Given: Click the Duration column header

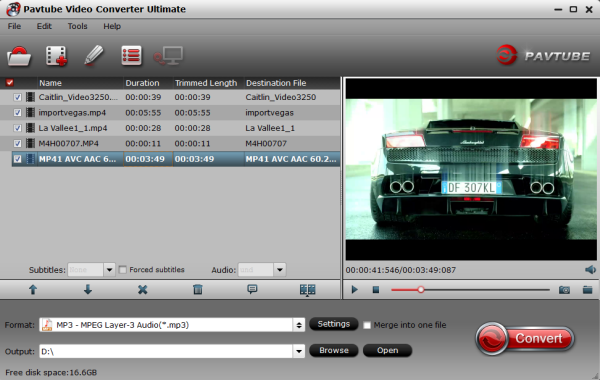Looking at the screenshot, I should click(148, 83).
